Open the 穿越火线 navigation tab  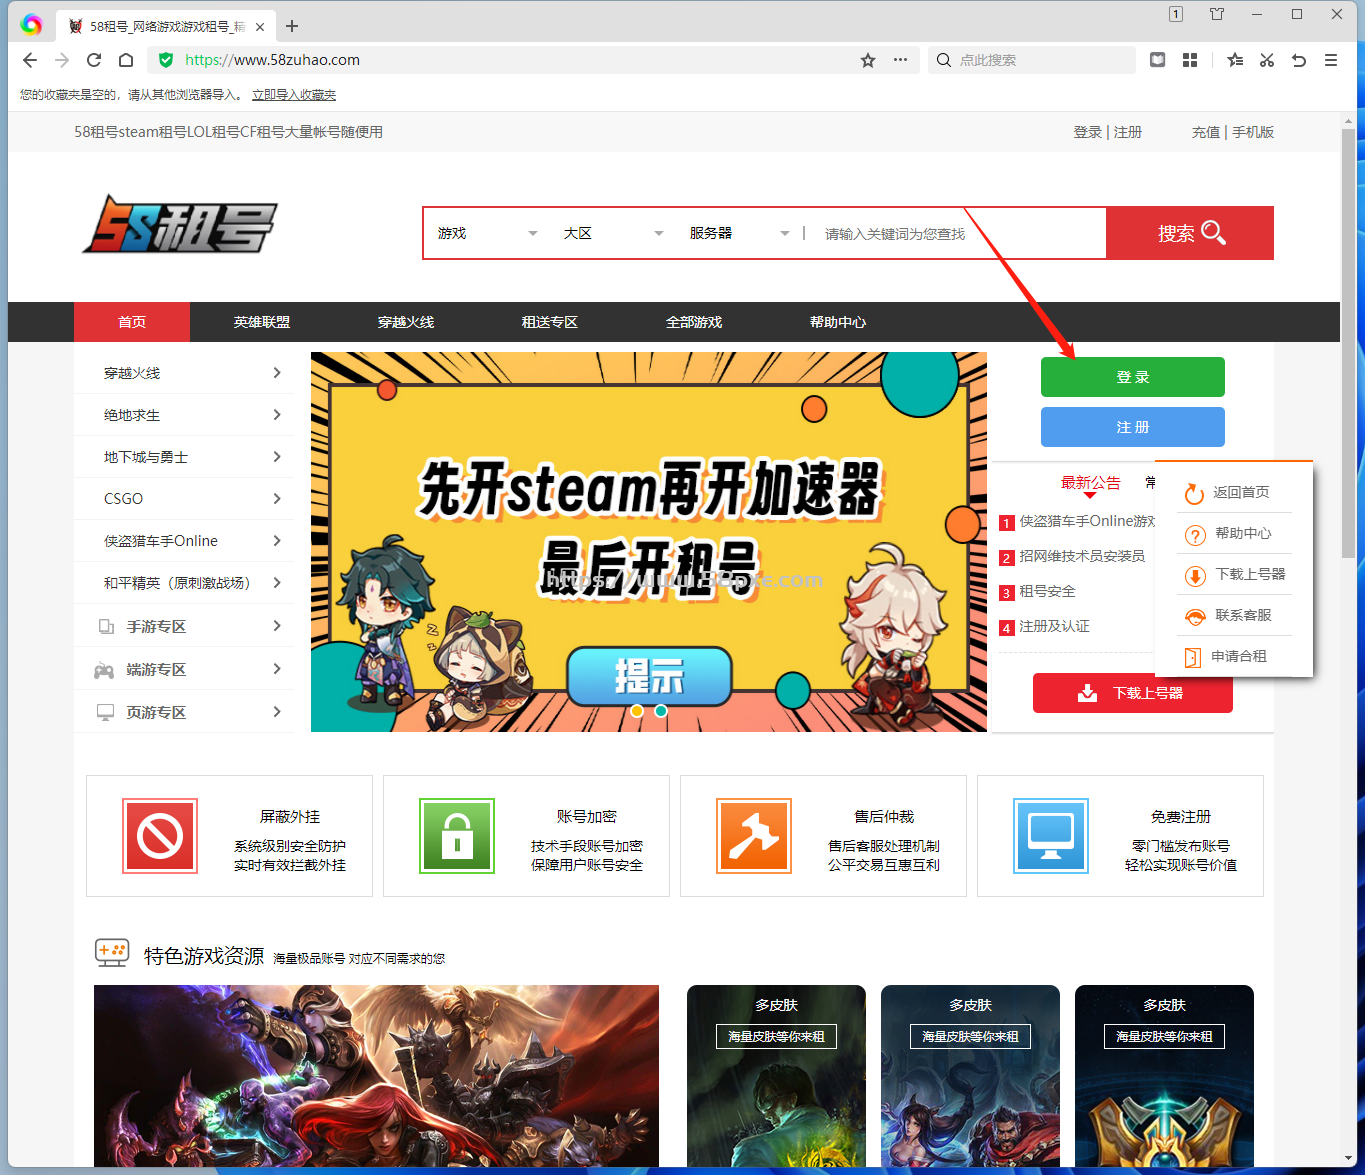pos(406,322)
